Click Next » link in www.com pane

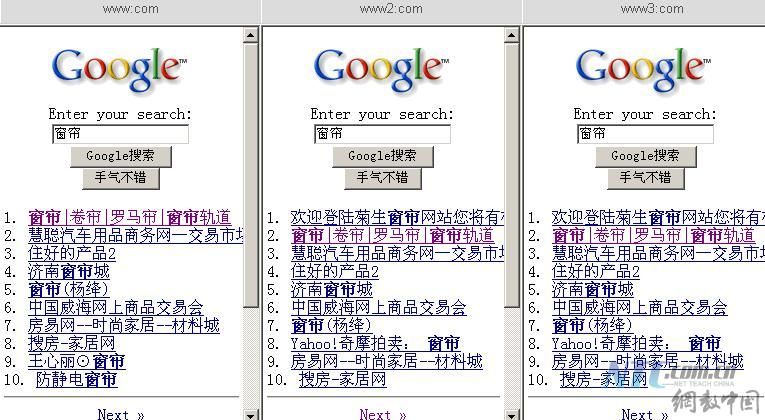click(121, 415)
